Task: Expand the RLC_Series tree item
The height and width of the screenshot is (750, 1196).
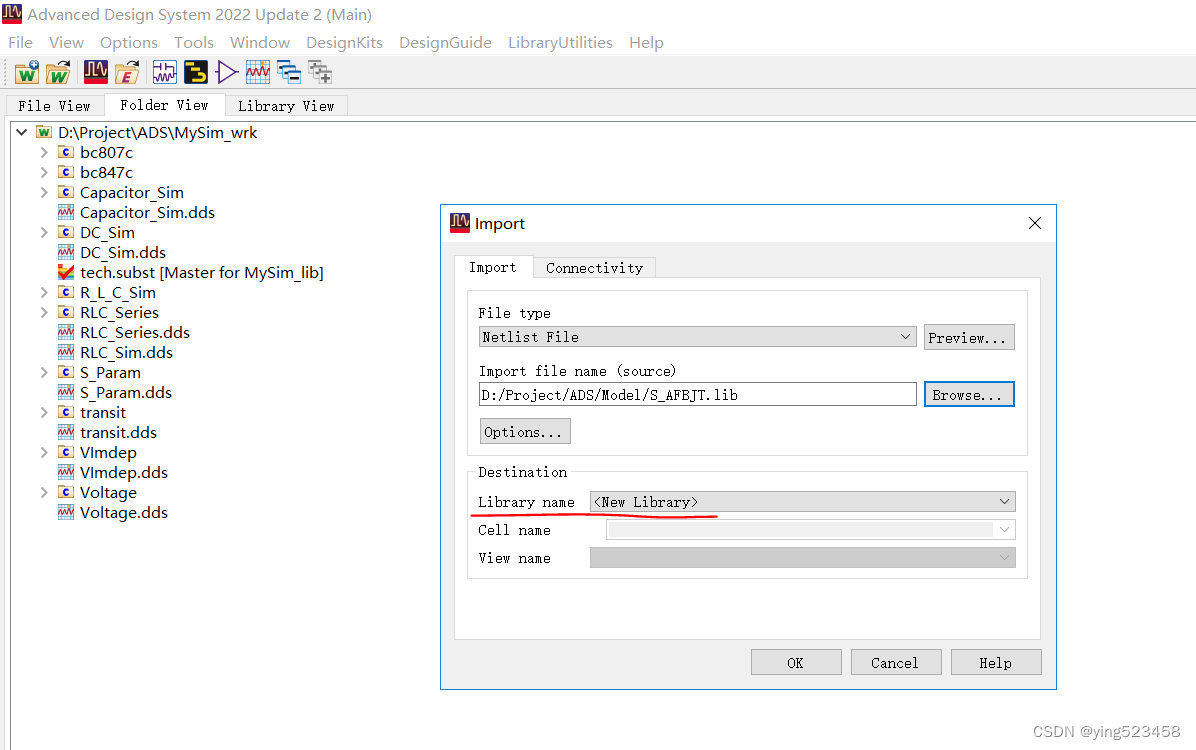Action: [x=44, y=312]
